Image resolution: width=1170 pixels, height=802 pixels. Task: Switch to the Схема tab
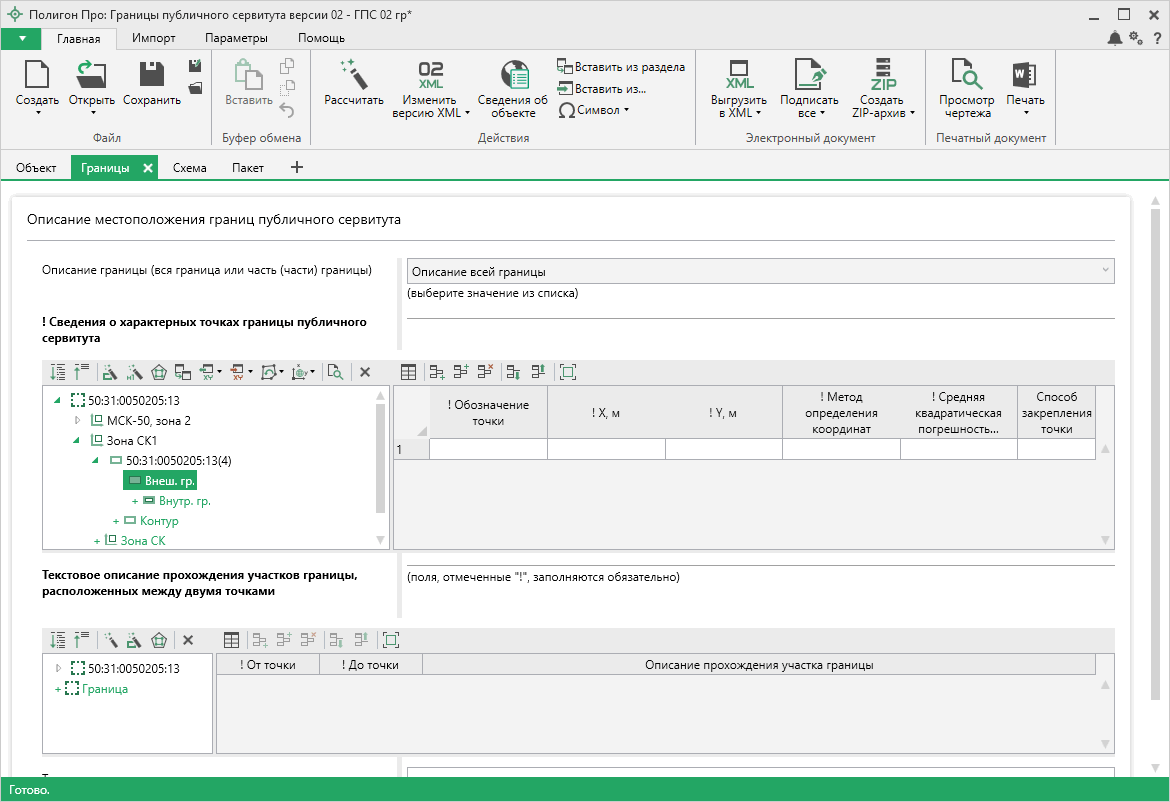(x=189, y=168)
